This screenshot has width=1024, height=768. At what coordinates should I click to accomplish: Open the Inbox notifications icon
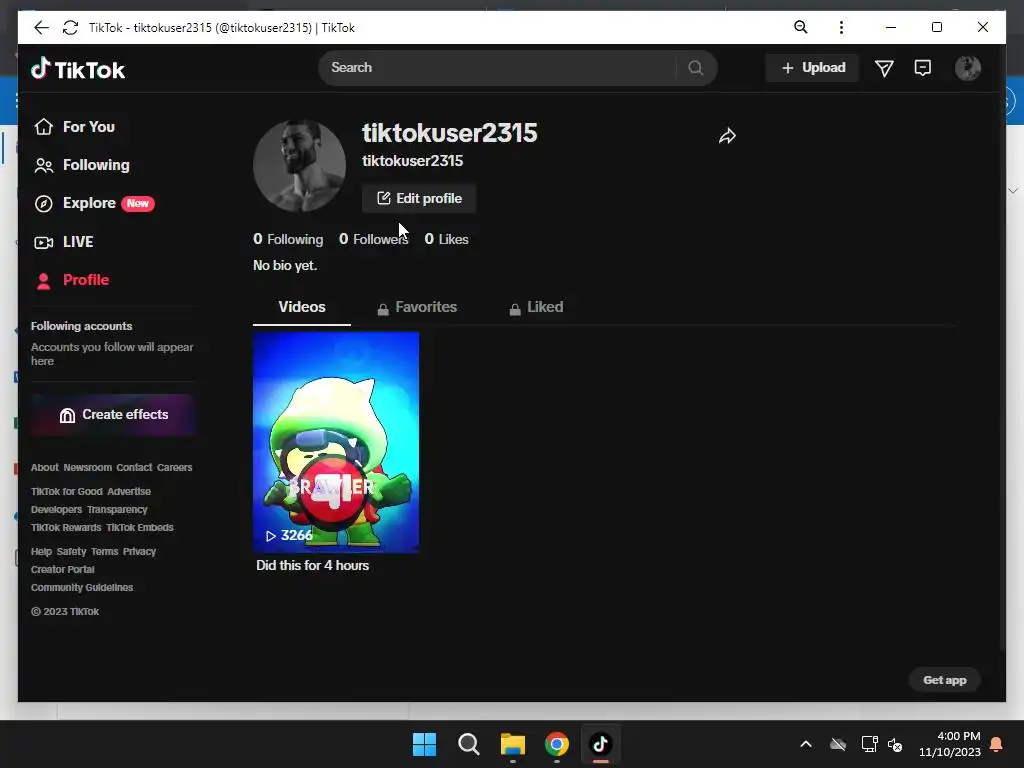[x=923, y=68]
